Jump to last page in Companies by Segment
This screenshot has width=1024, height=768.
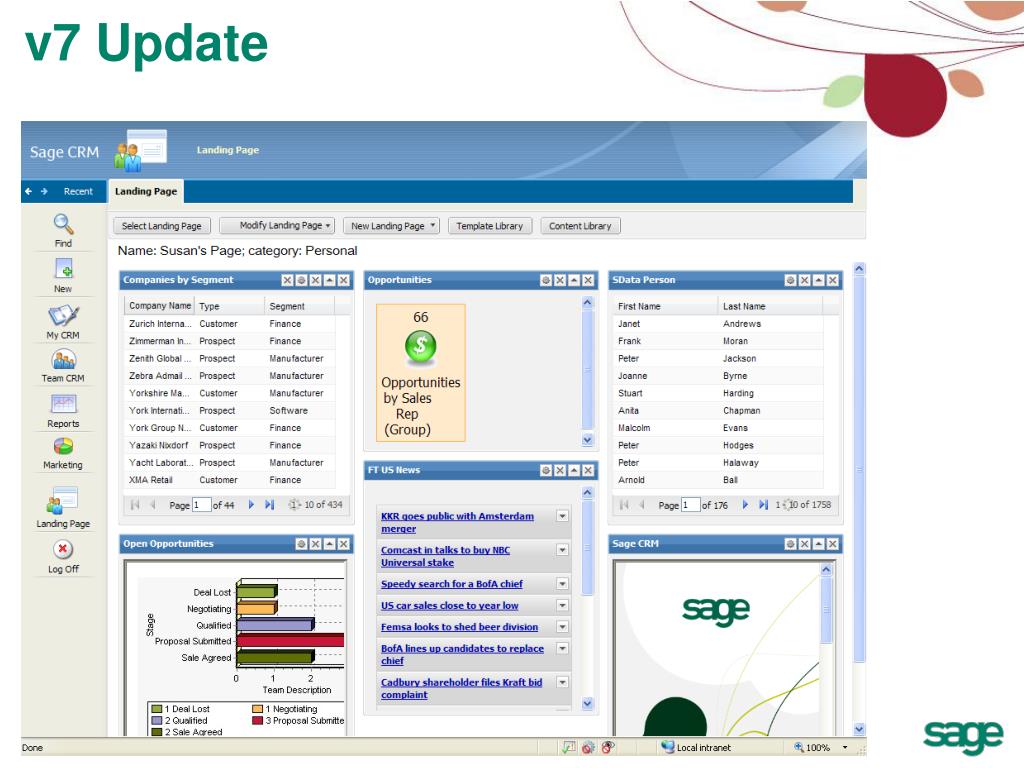[269, 505]
